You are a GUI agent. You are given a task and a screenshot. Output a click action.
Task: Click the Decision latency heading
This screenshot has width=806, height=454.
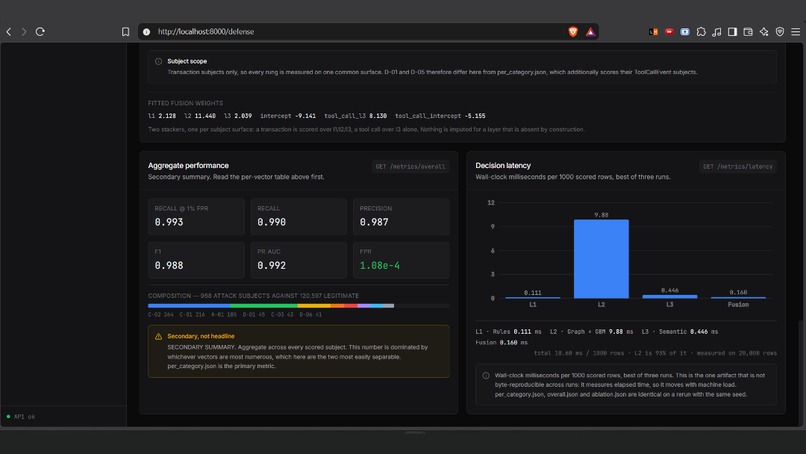click(503, 166)
